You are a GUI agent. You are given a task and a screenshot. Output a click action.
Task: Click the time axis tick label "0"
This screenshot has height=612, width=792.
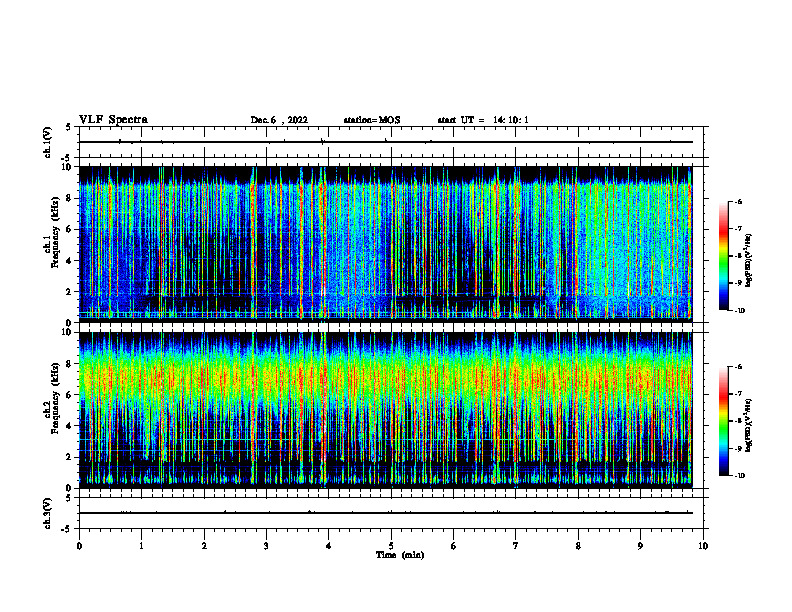click(79, 546)
